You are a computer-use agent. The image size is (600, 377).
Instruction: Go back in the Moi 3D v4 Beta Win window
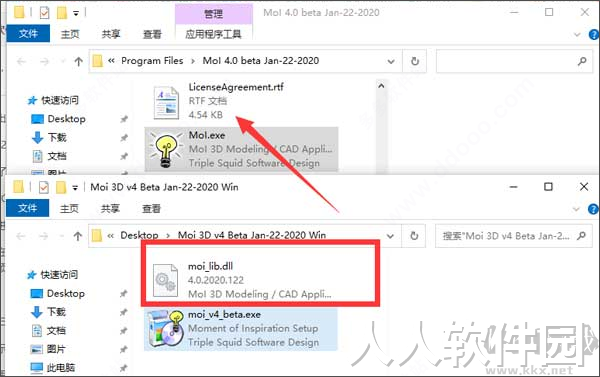click(21, 236)
